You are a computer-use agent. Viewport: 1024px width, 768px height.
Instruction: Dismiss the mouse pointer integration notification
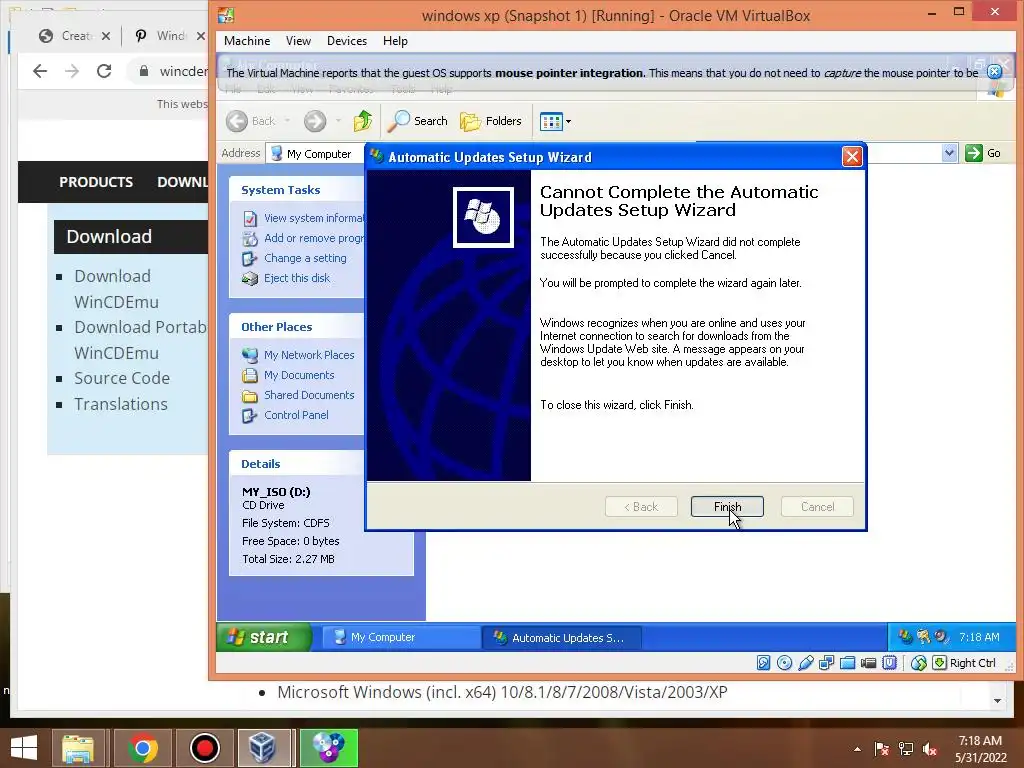coord(994,72)
